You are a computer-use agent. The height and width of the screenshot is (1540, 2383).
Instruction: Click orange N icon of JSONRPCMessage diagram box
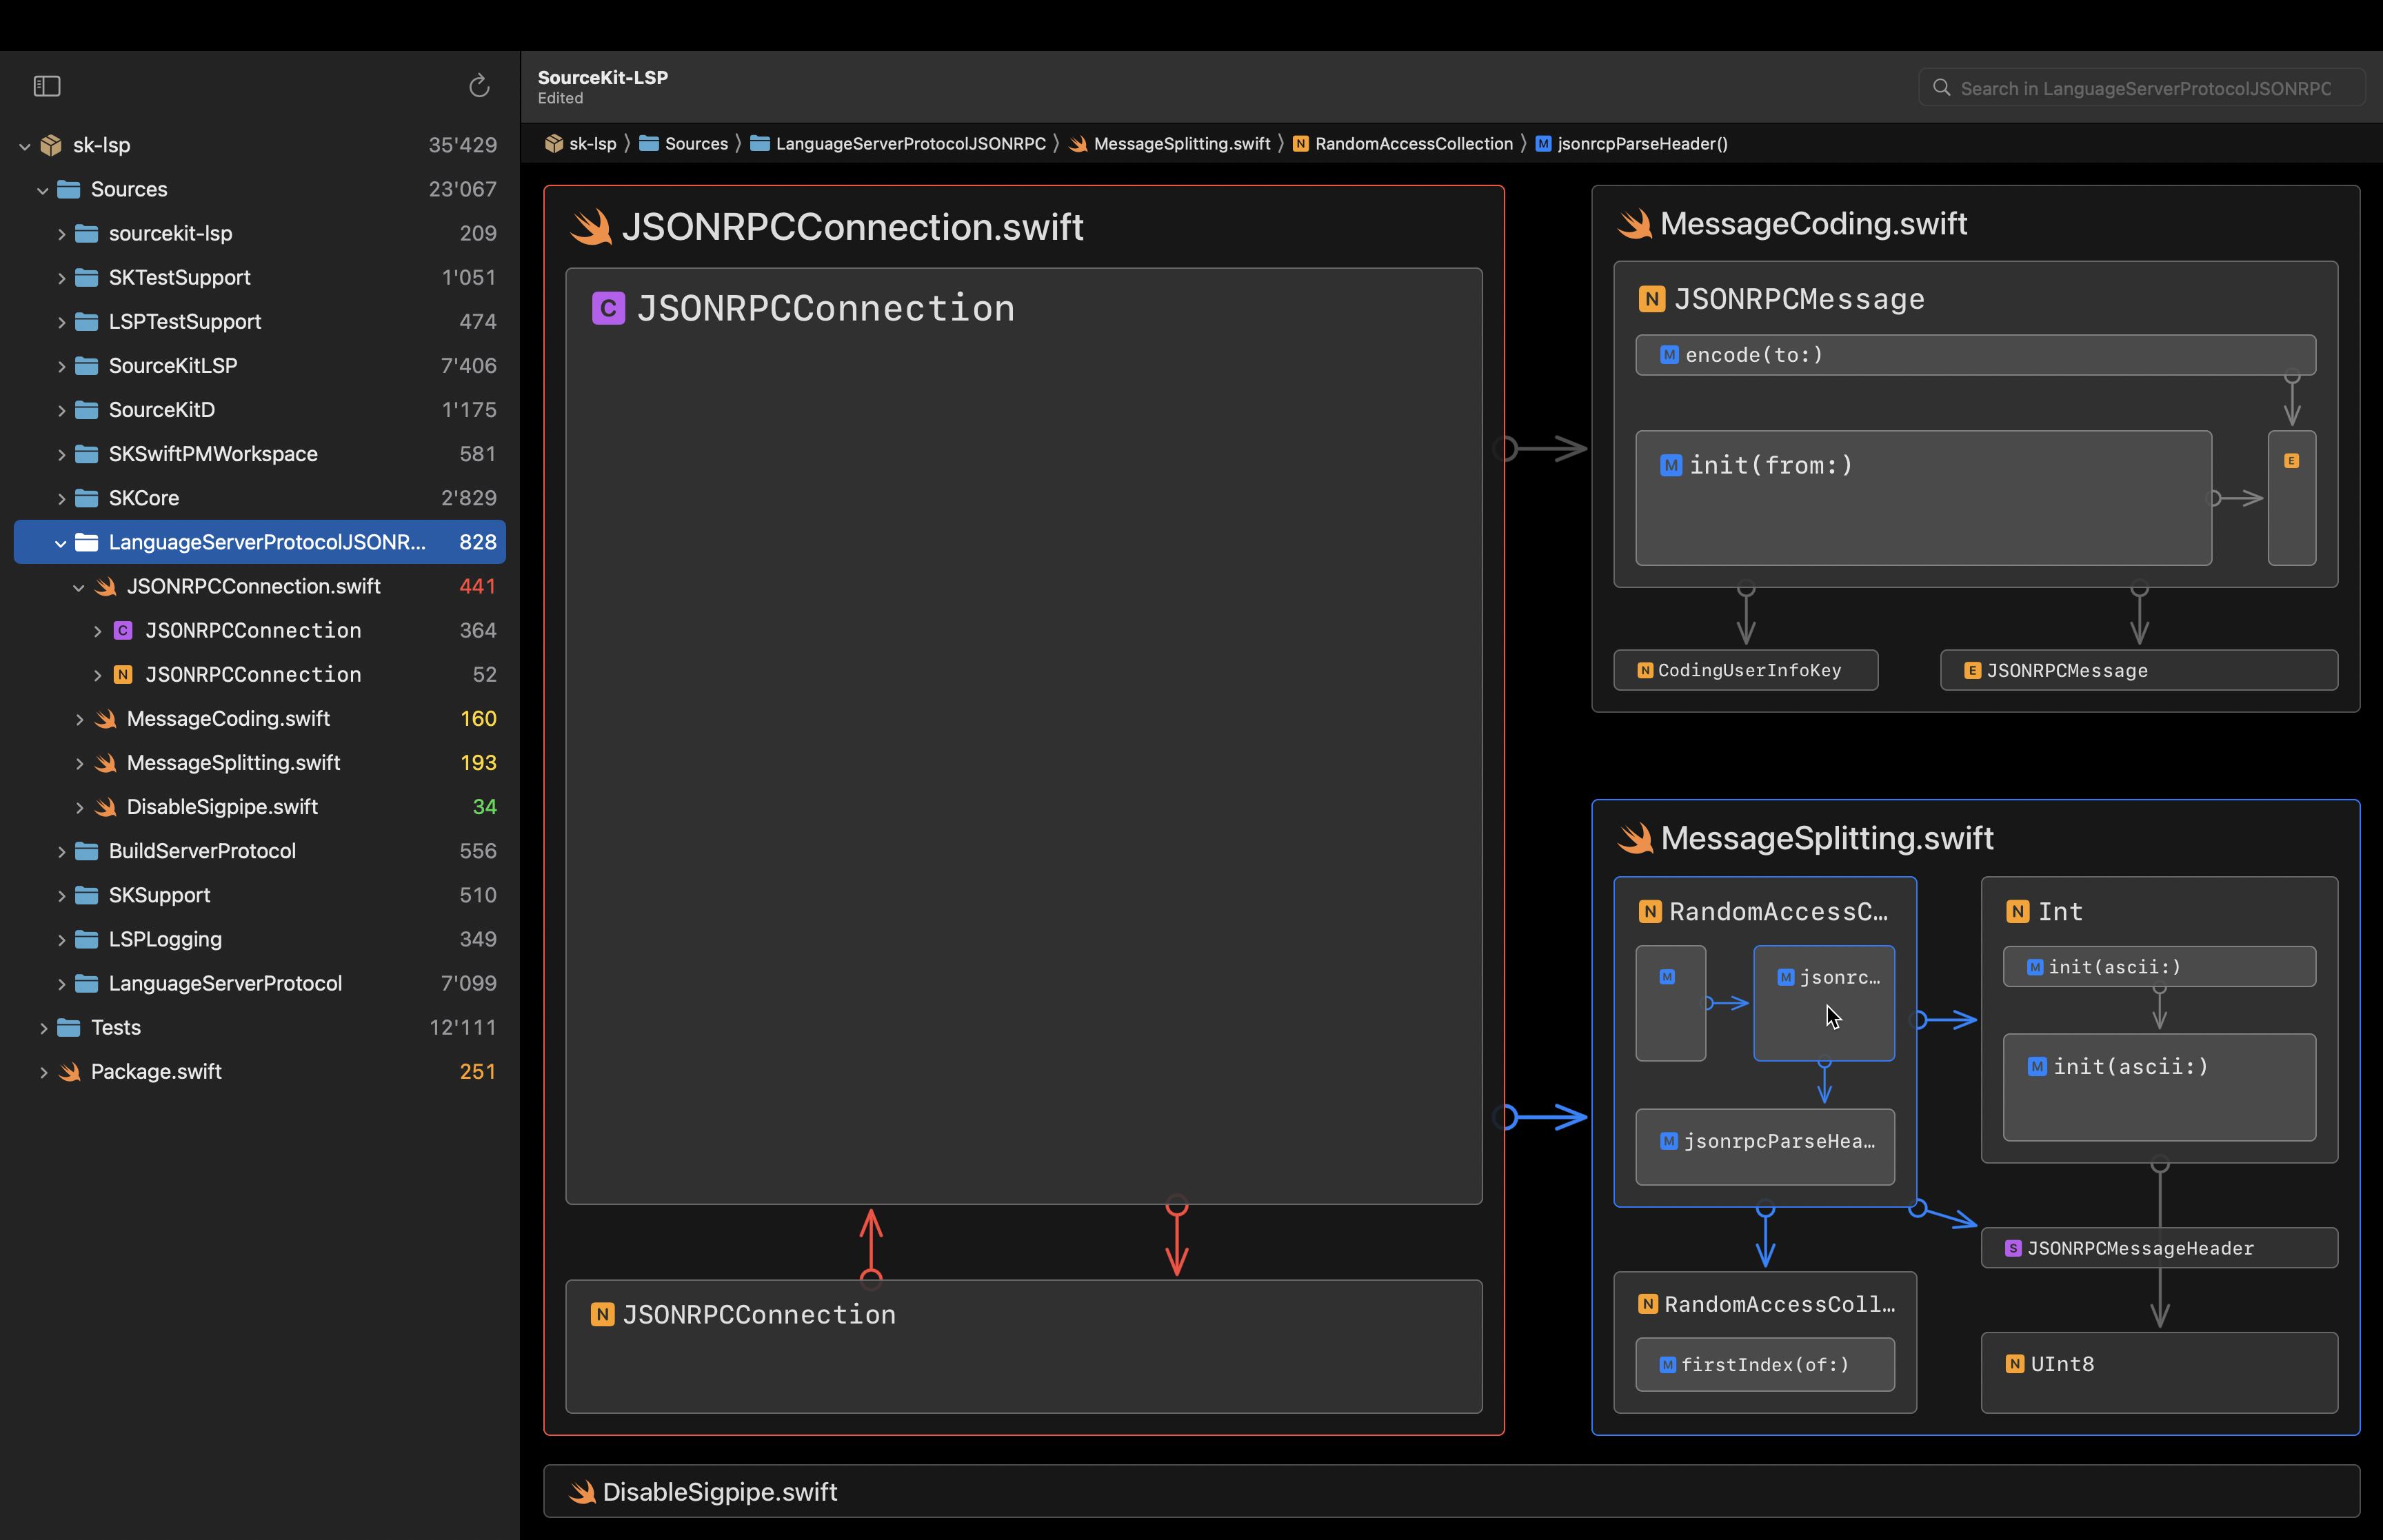pos(1652,299)
